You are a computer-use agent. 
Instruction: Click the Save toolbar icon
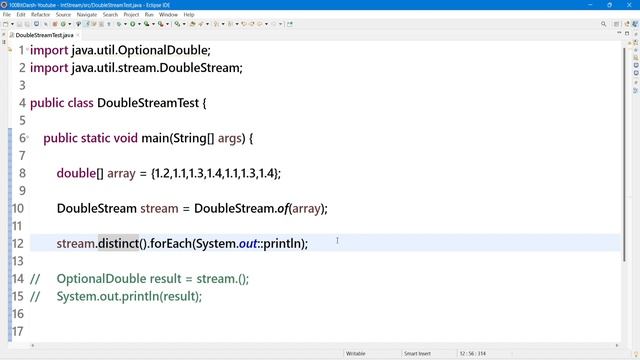(19, 24)
